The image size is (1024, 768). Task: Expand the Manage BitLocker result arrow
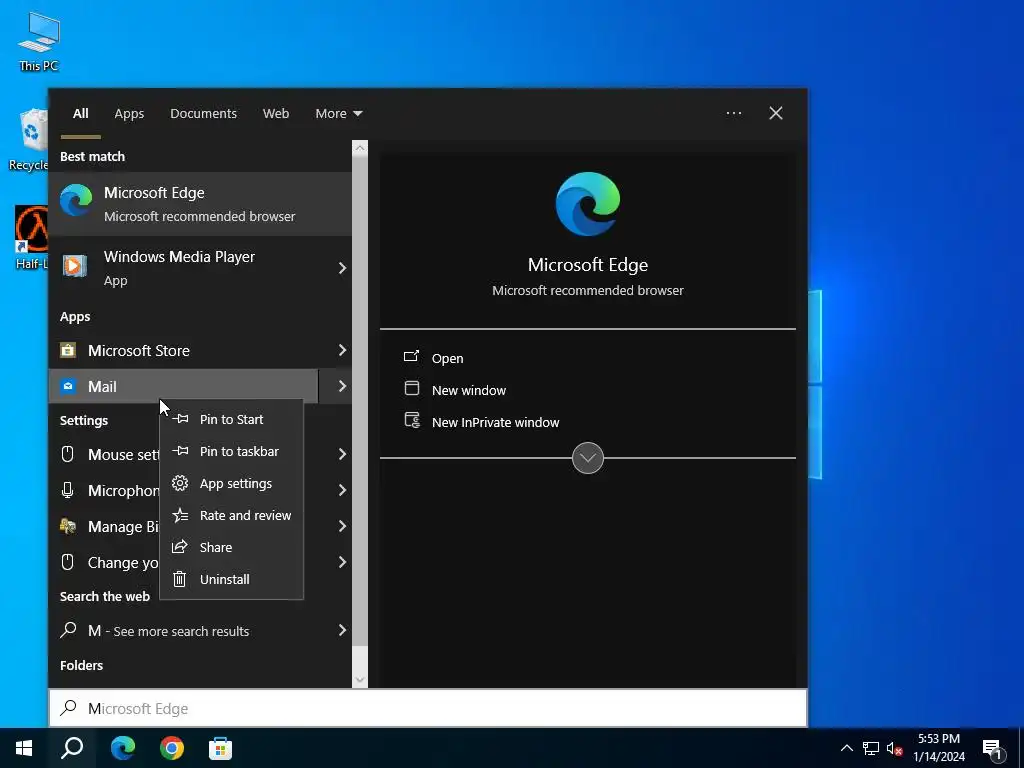click(342, 526)
